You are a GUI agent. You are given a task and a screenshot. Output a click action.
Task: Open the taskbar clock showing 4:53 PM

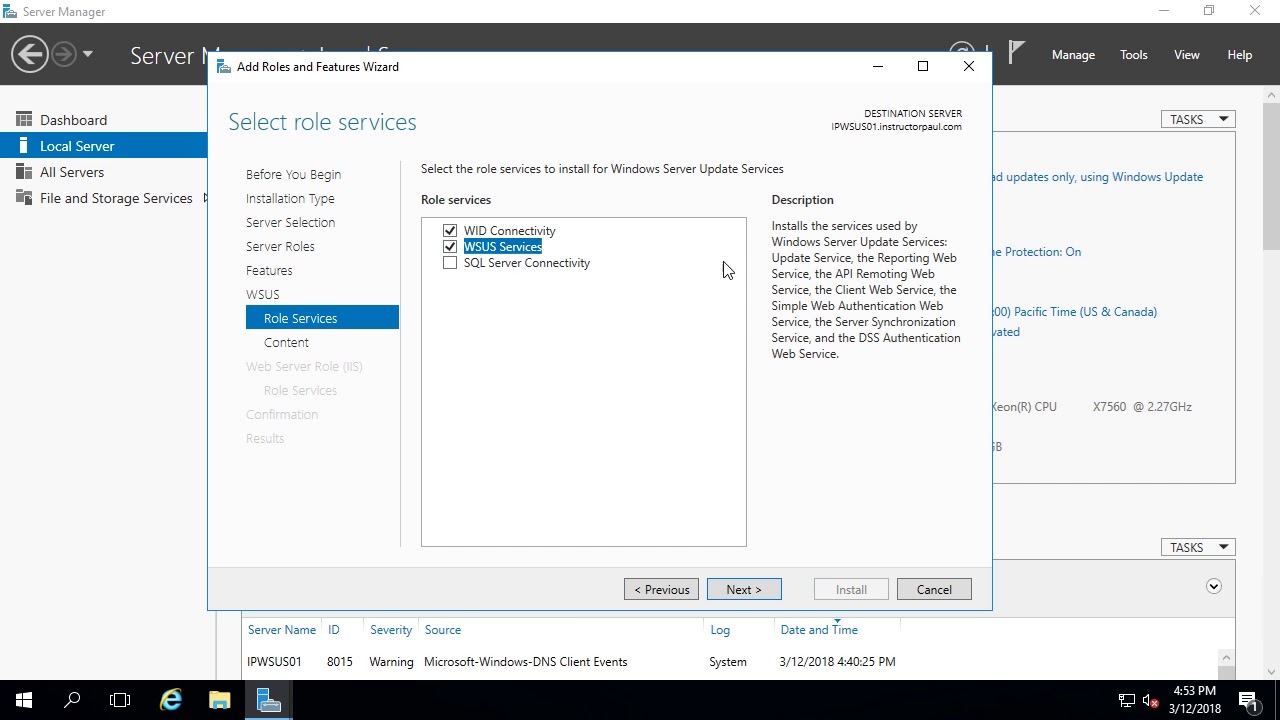pyautogui.click(x=1195, y=700)
